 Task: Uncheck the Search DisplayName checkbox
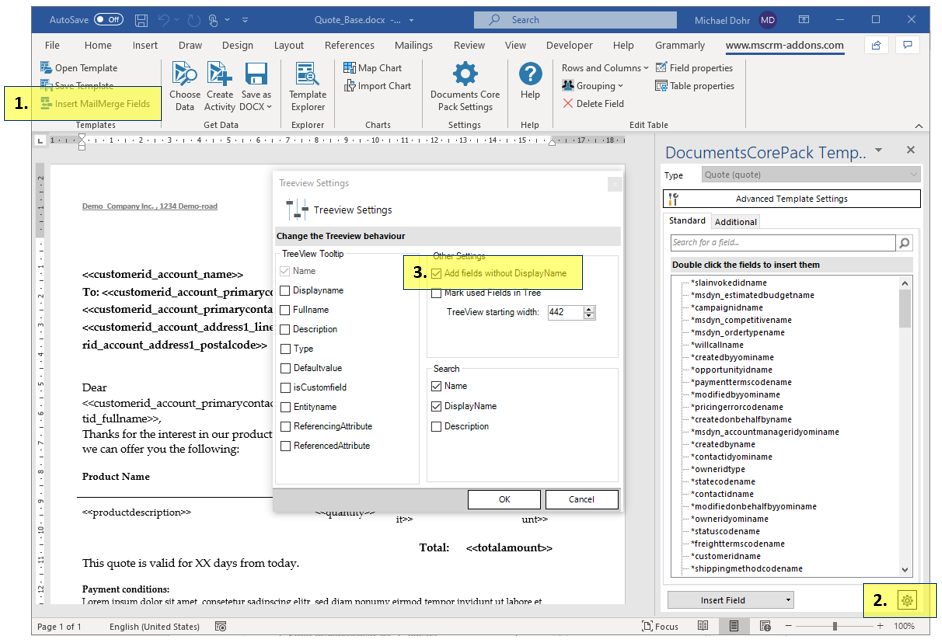tap(436, 407)
